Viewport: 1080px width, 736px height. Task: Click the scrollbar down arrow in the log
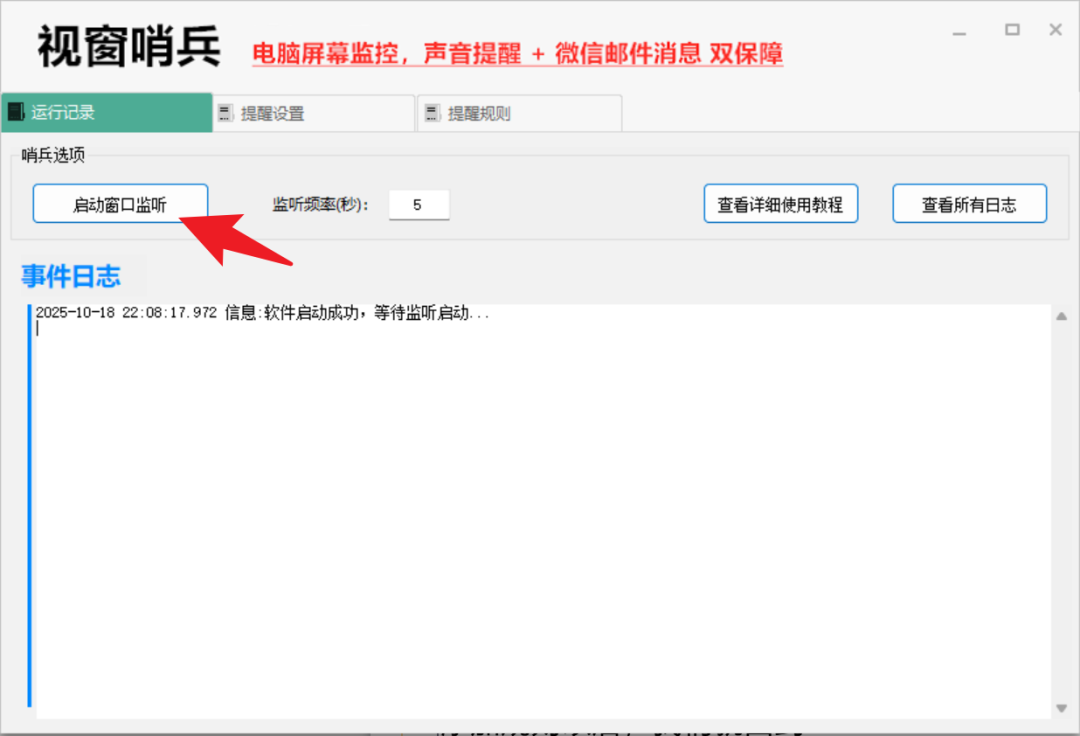coord(1062,709)
